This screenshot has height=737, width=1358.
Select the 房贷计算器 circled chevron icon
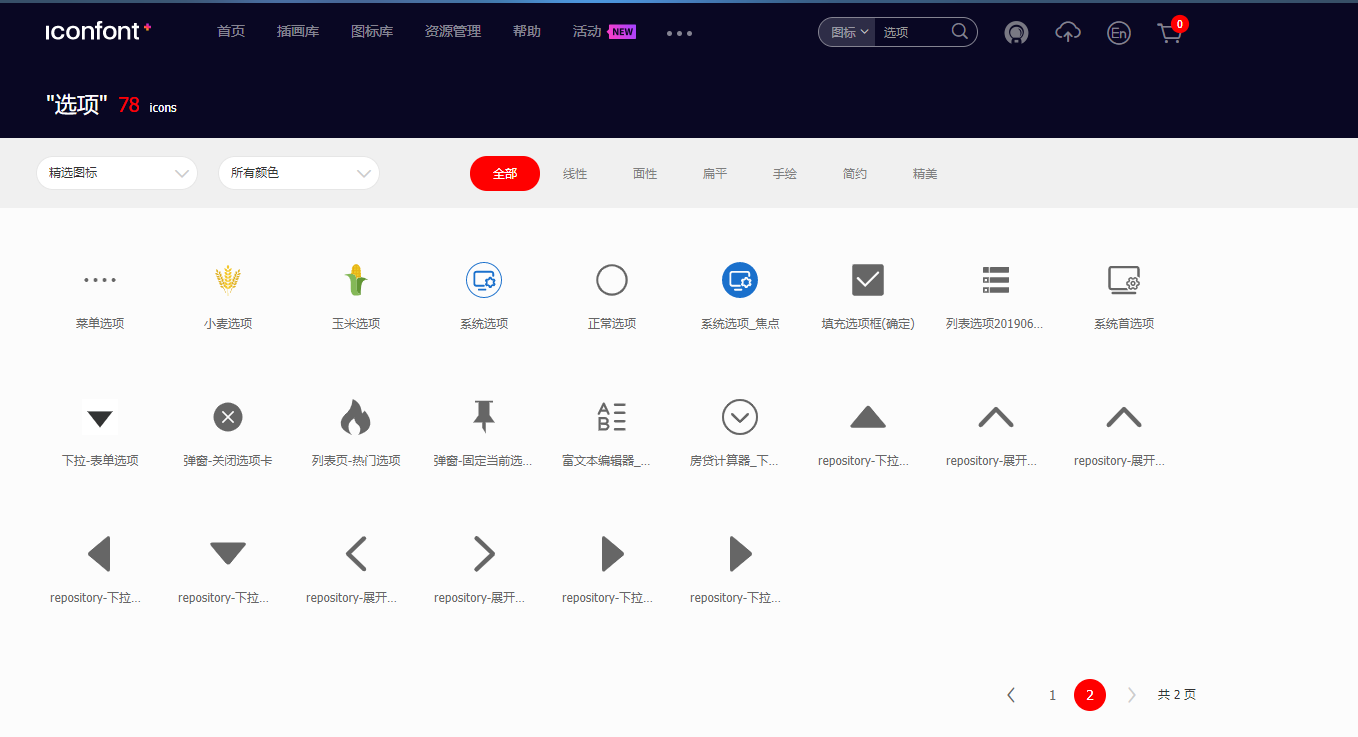pos(740,417)
